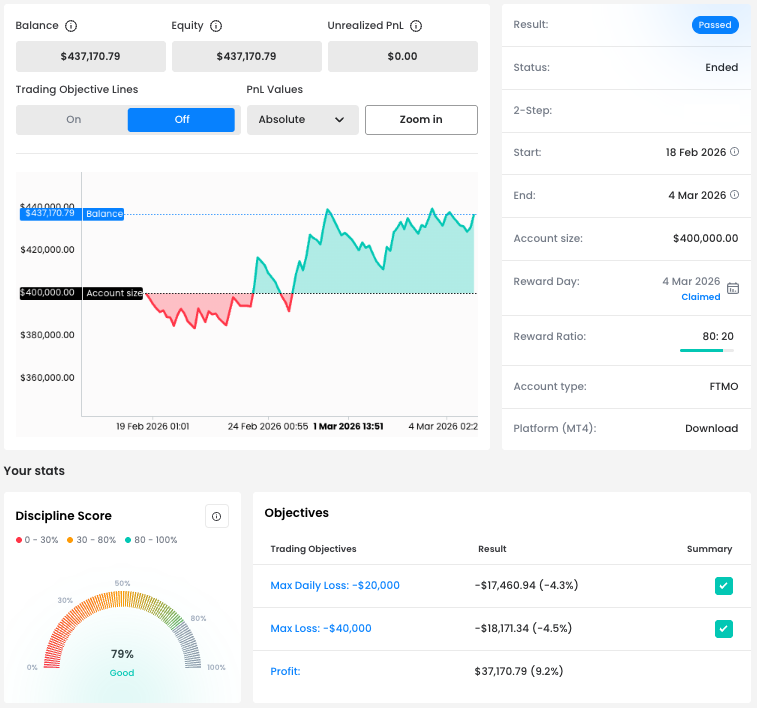The image size is (757, 708).
Task: Download the MT4 platform
Action: pyautogui.click(x=711, y=428)
